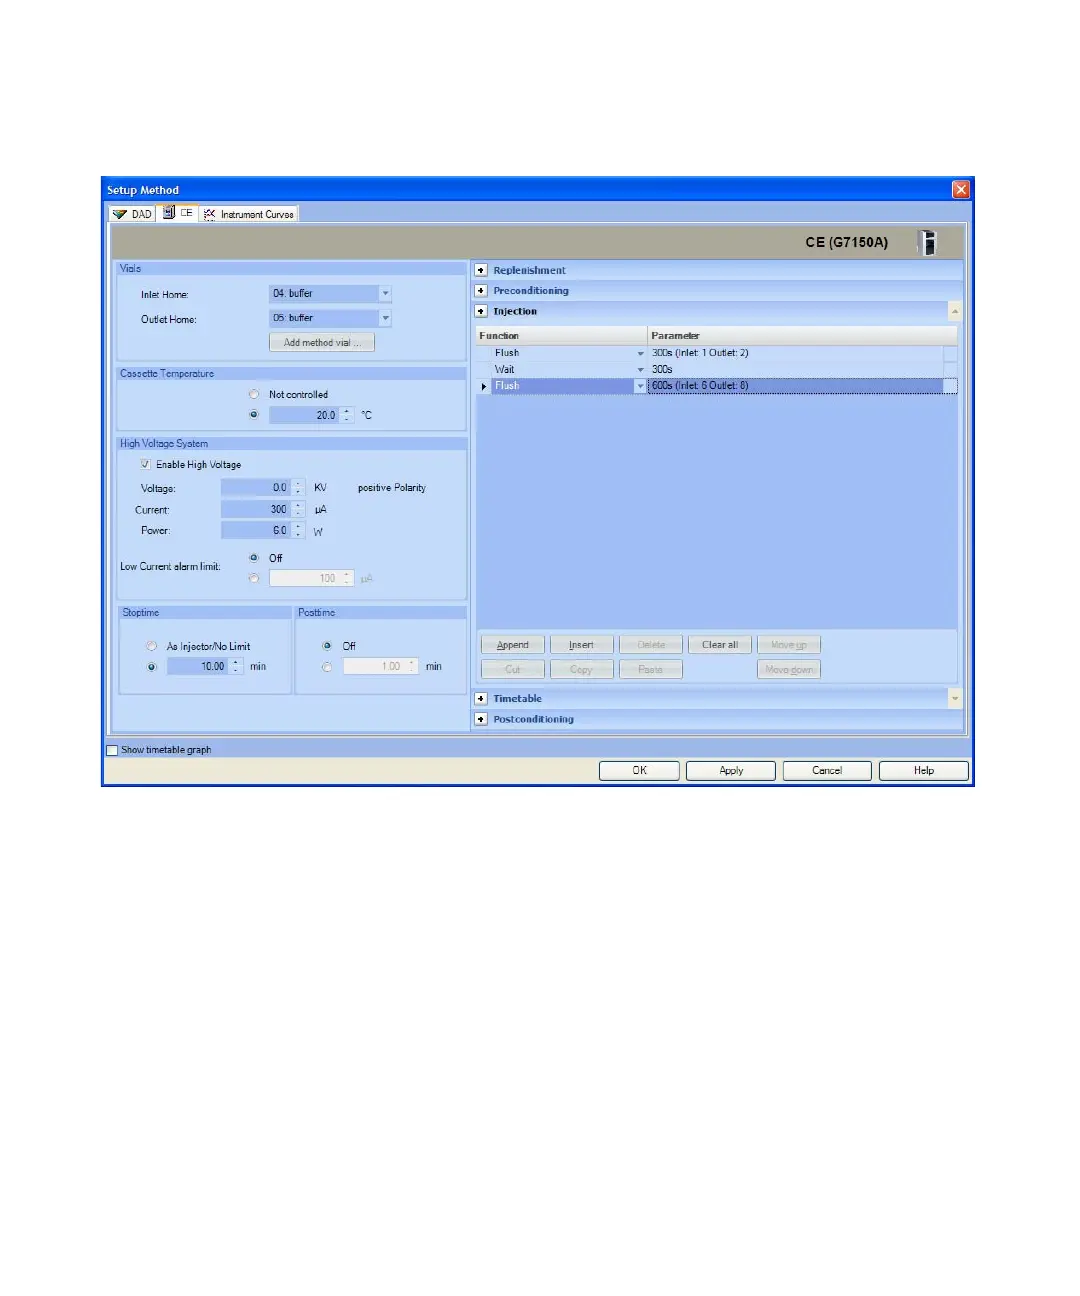Select the 100 µA alarm limit radio button
The width and height of the screenshot is (1080, 1296).
click(254, 578)
